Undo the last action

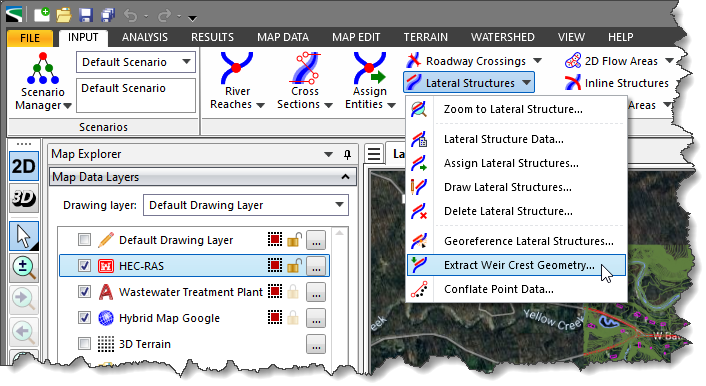point(131,16)
